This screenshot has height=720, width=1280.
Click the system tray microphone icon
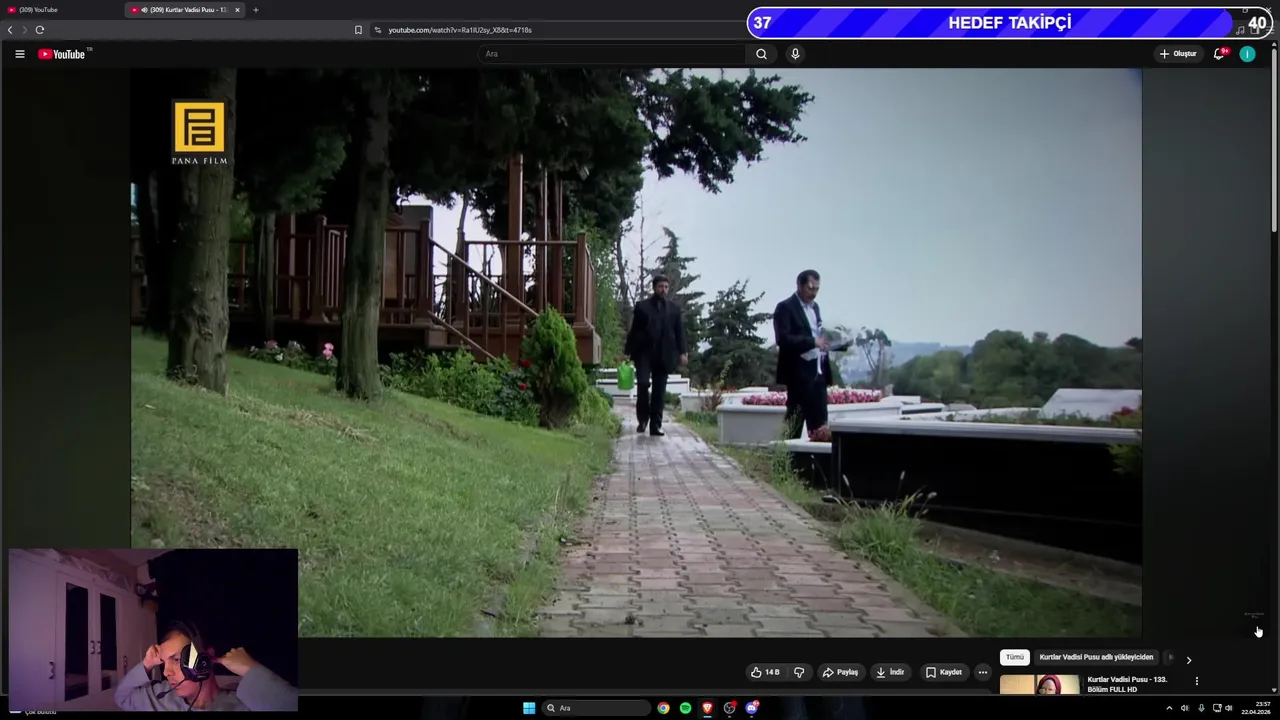tap(1201, 708)
